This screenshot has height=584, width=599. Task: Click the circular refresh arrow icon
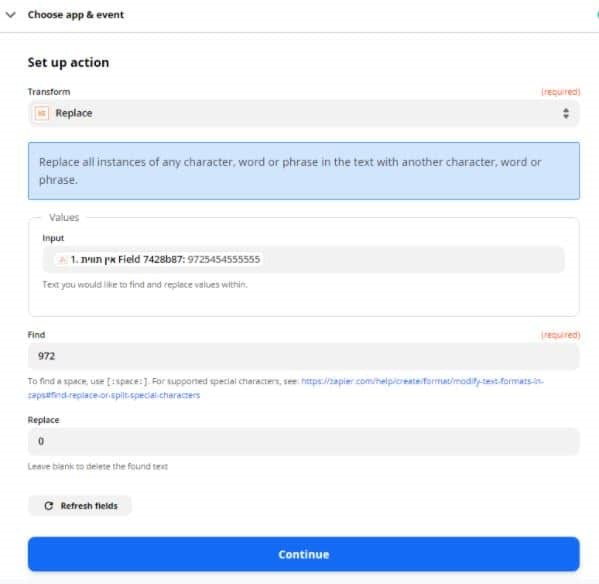49,506
